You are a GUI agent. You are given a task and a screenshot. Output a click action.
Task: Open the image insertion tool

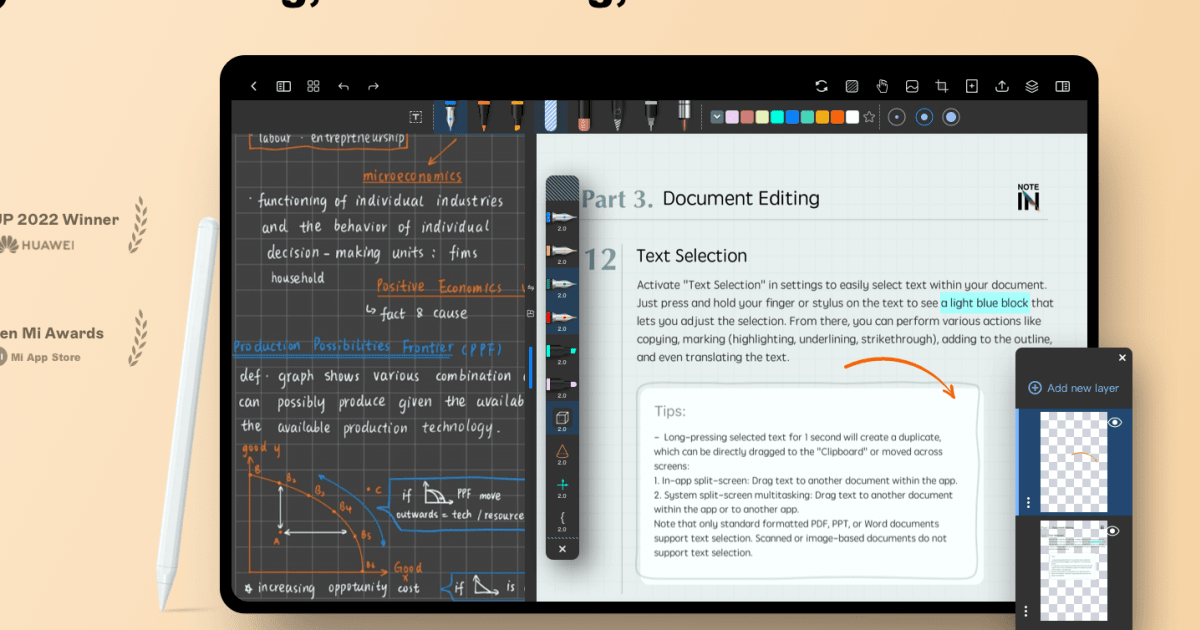point(911,86)
